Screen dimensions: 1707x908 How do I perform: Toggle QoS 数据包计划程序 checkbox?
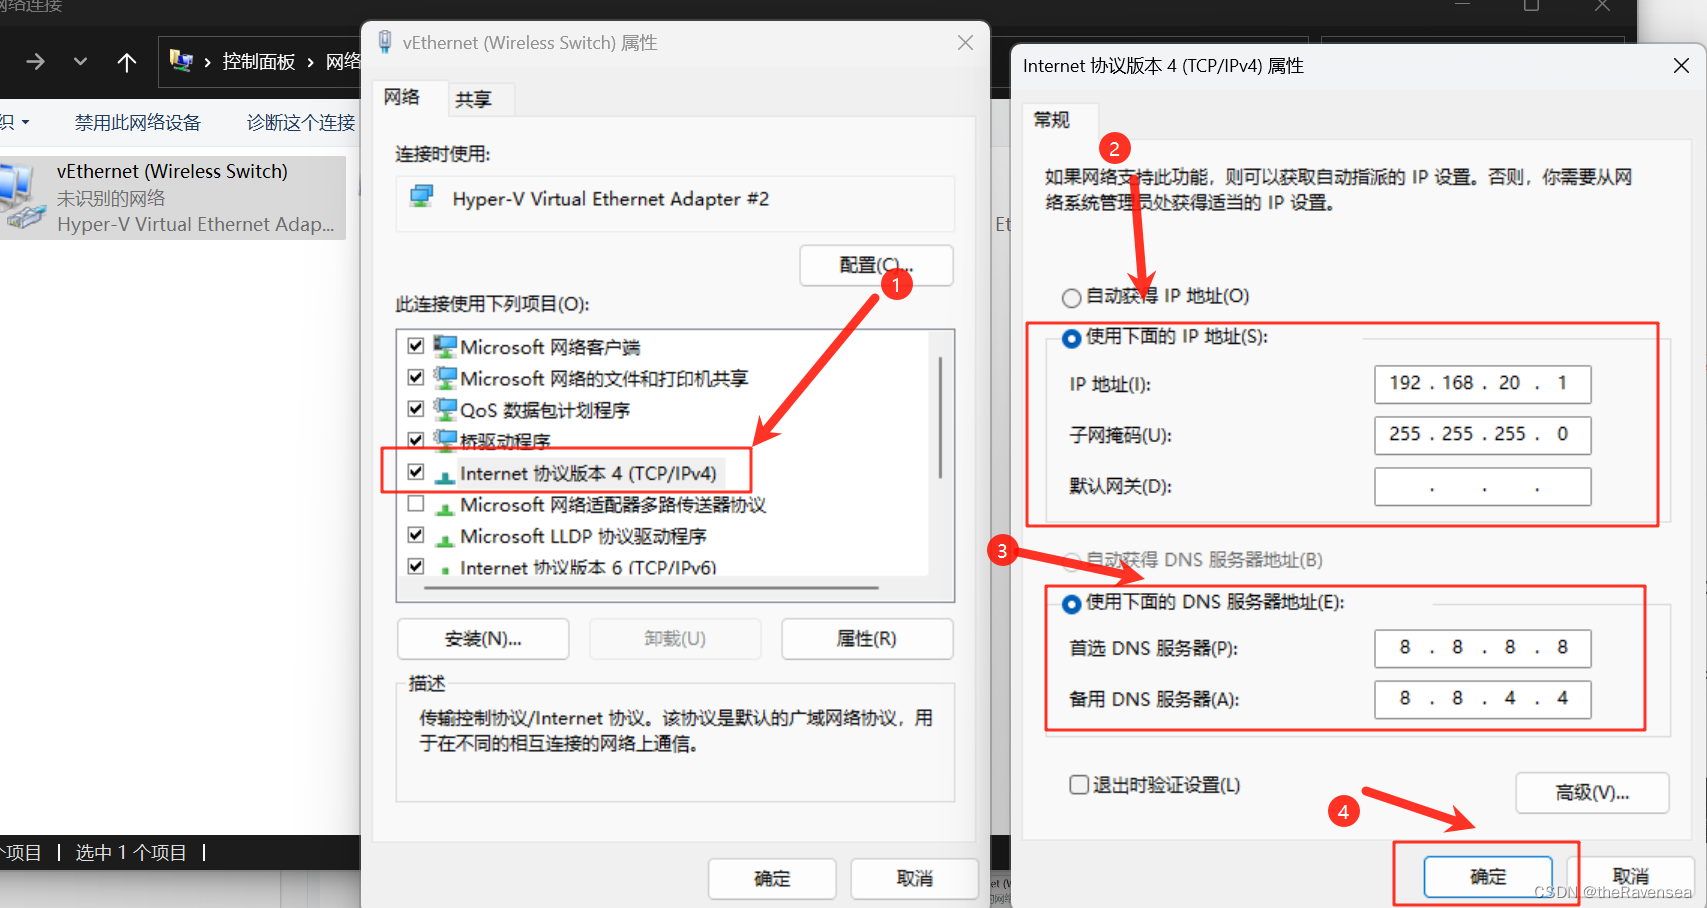click(416, 409)
